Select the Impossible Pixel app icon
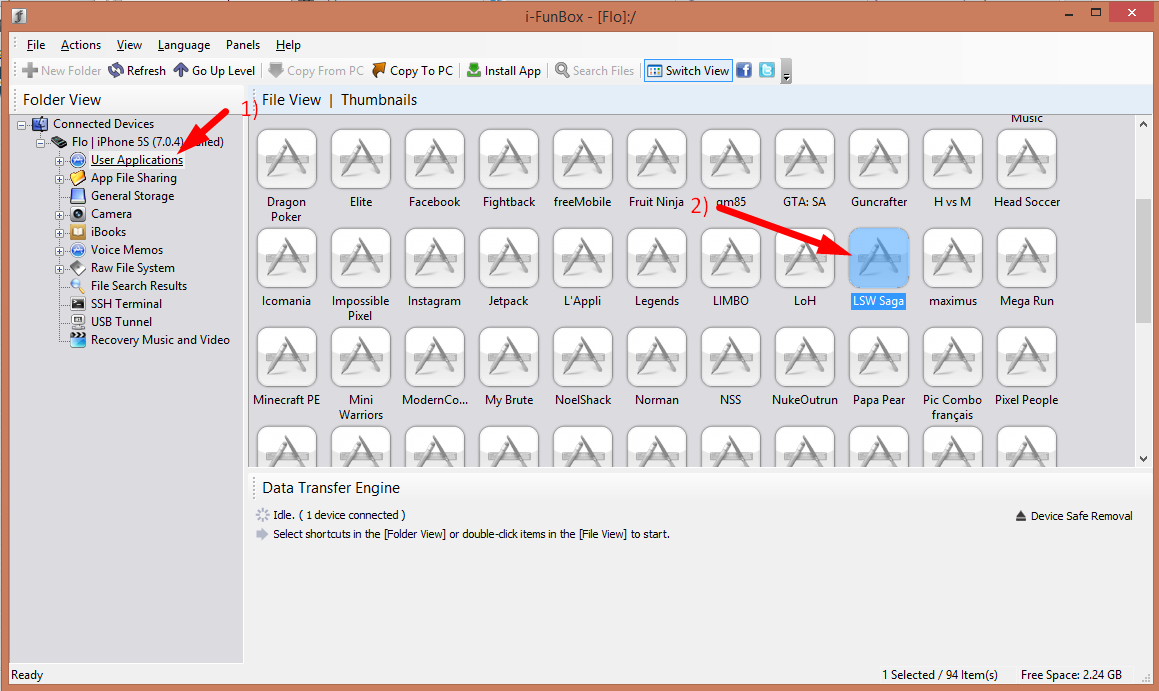 pos(361,258)
